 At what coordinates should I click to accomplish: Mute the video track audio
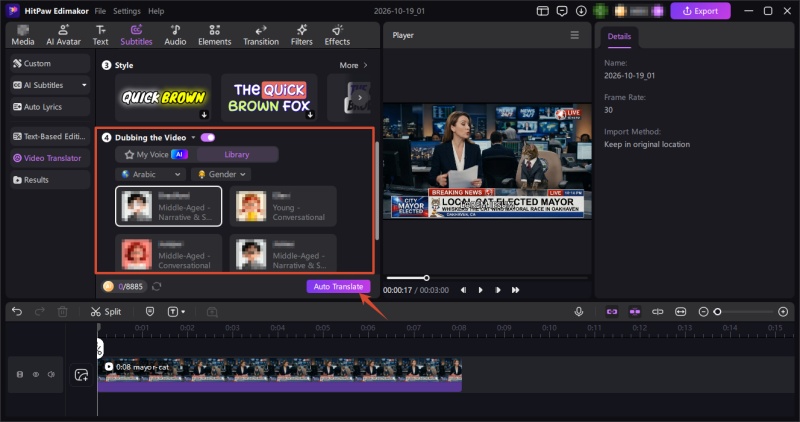pos(51,375)
